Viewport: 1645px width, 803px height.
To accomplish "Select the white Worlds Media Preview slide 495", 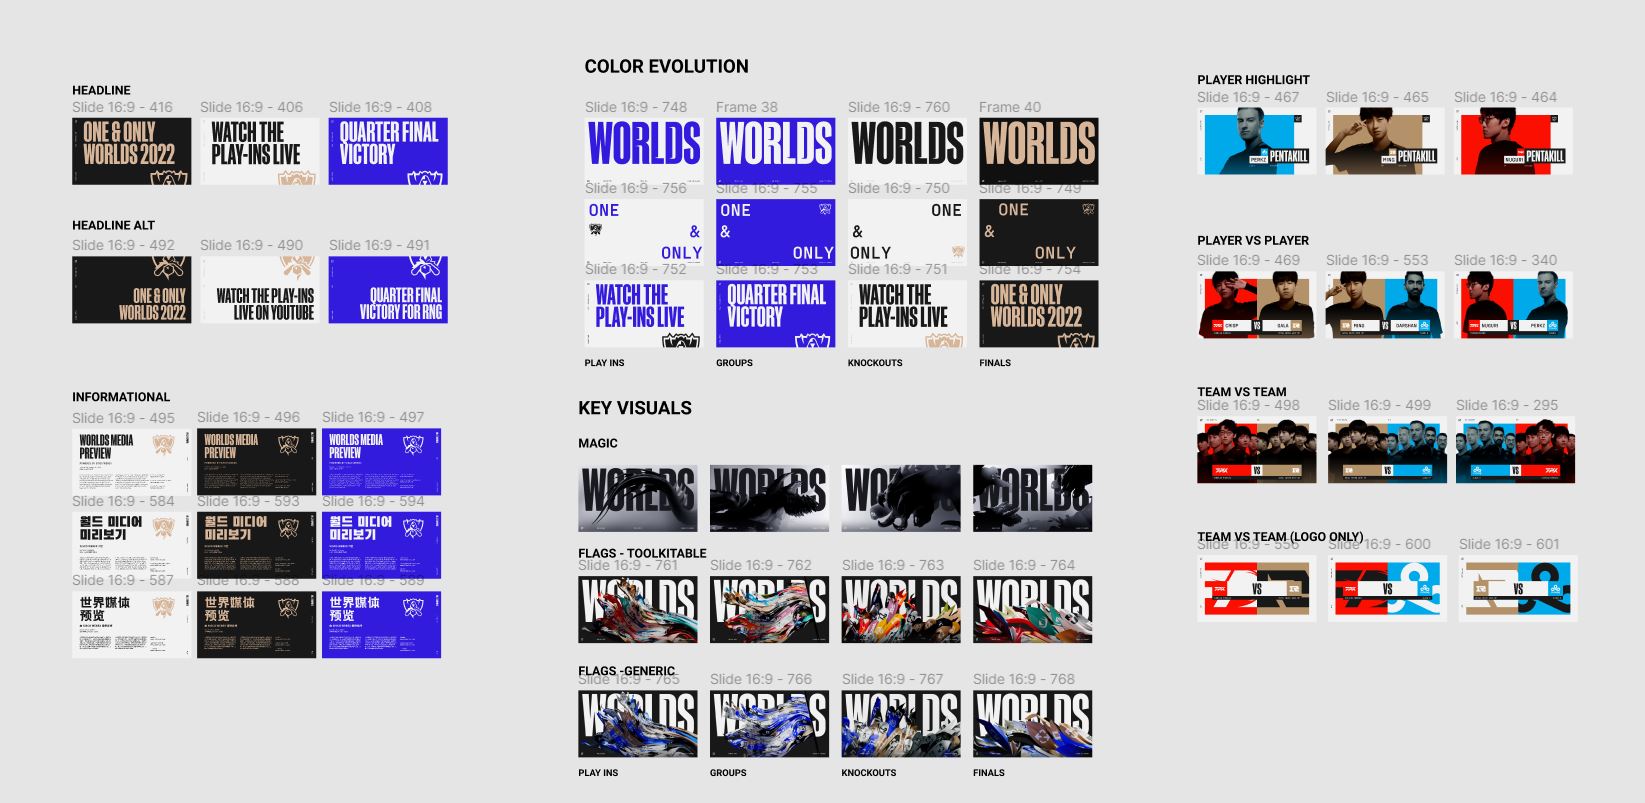I will click(131, 462).
